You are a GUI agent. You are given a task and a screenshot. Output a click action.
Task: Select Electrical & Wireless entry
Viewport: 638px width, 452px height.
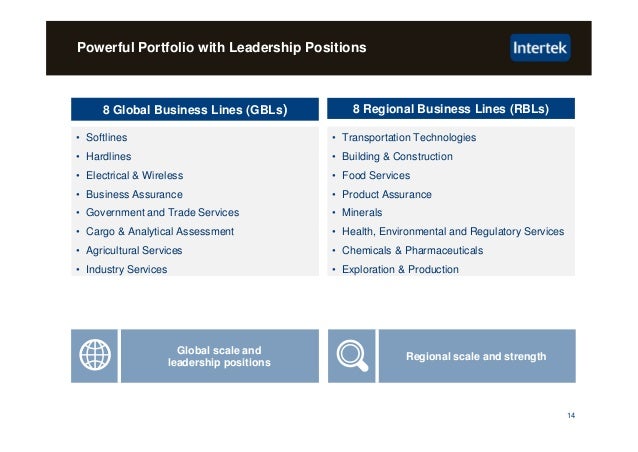point(135,175)
